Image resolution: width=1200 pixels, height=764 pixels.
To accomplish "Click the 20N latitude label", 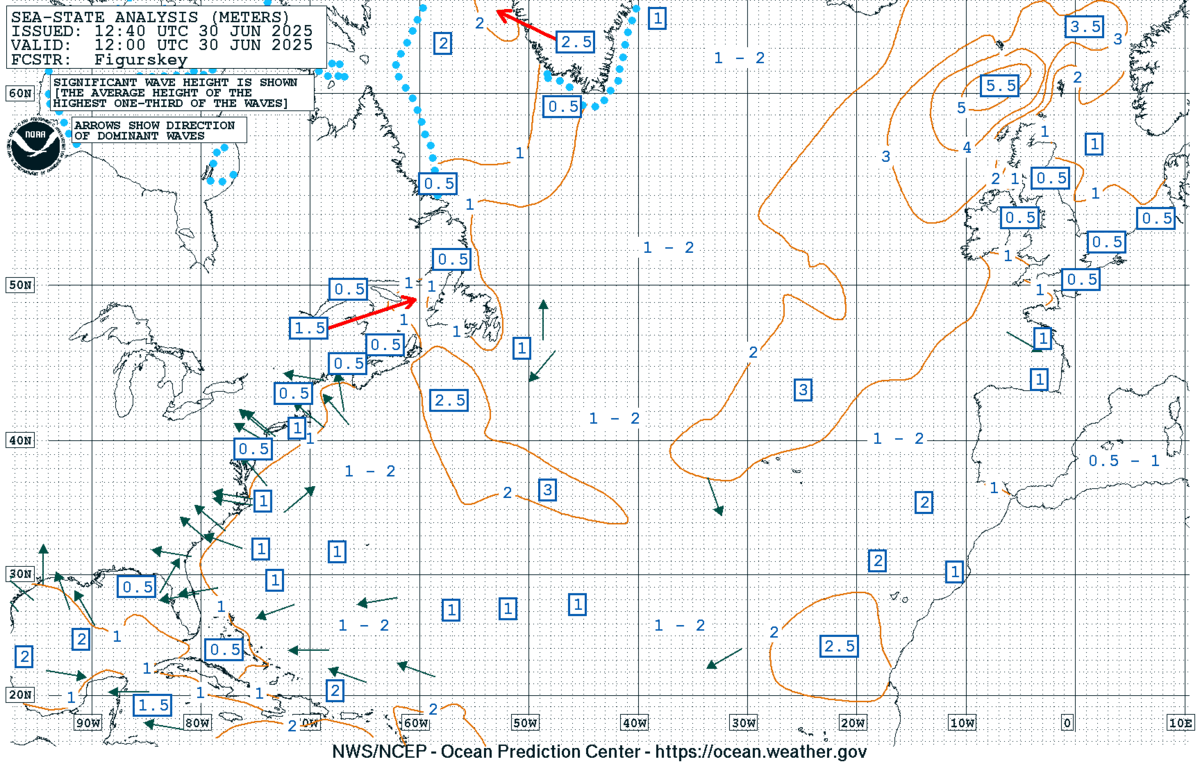I will coord(19,695).
